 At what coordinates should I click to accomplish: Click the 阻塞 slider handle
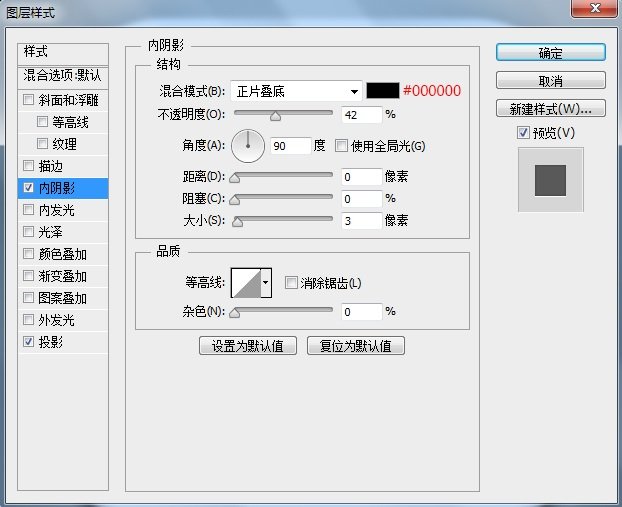tap(235, 200)
